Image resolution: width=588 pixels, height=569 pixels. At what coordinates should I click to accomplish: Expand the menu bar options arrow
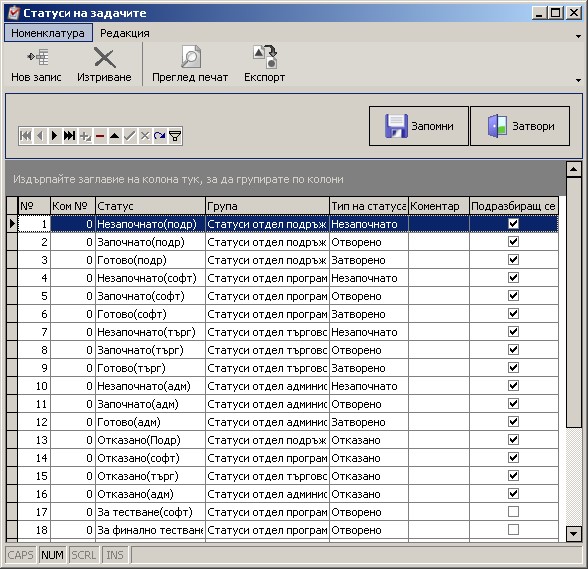(x=579, y=36)
